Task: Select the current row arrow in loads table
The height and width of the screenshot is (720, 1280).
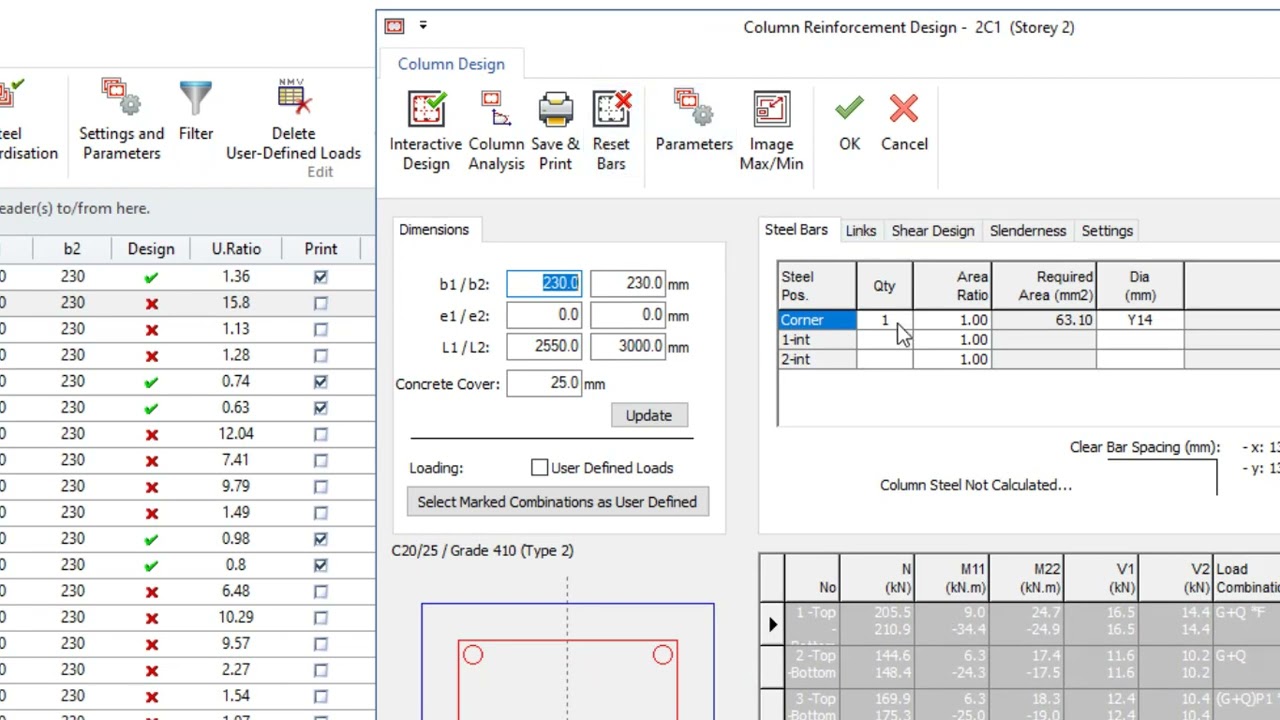Action: click(772, 625)
